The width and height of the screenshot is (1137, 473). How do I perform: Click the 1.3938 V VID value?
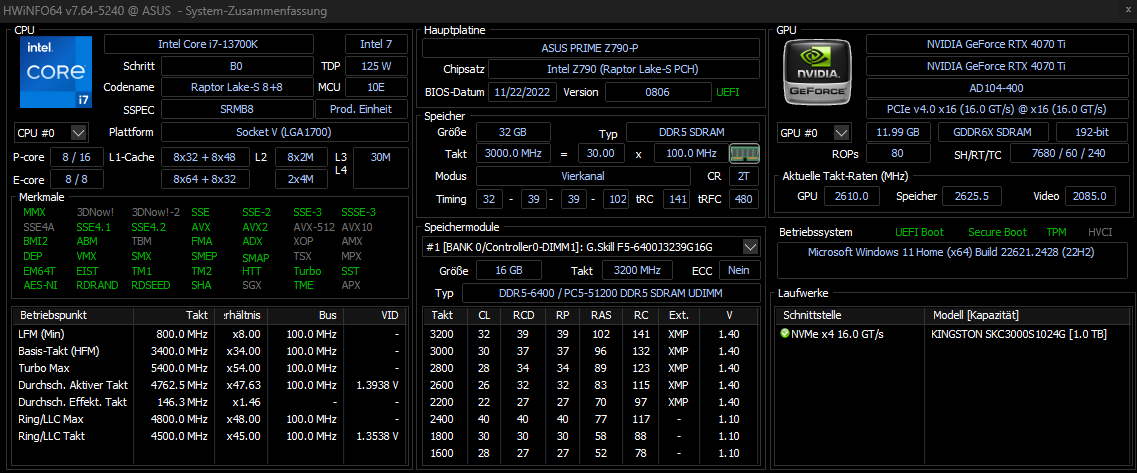(x=376, y=384)
